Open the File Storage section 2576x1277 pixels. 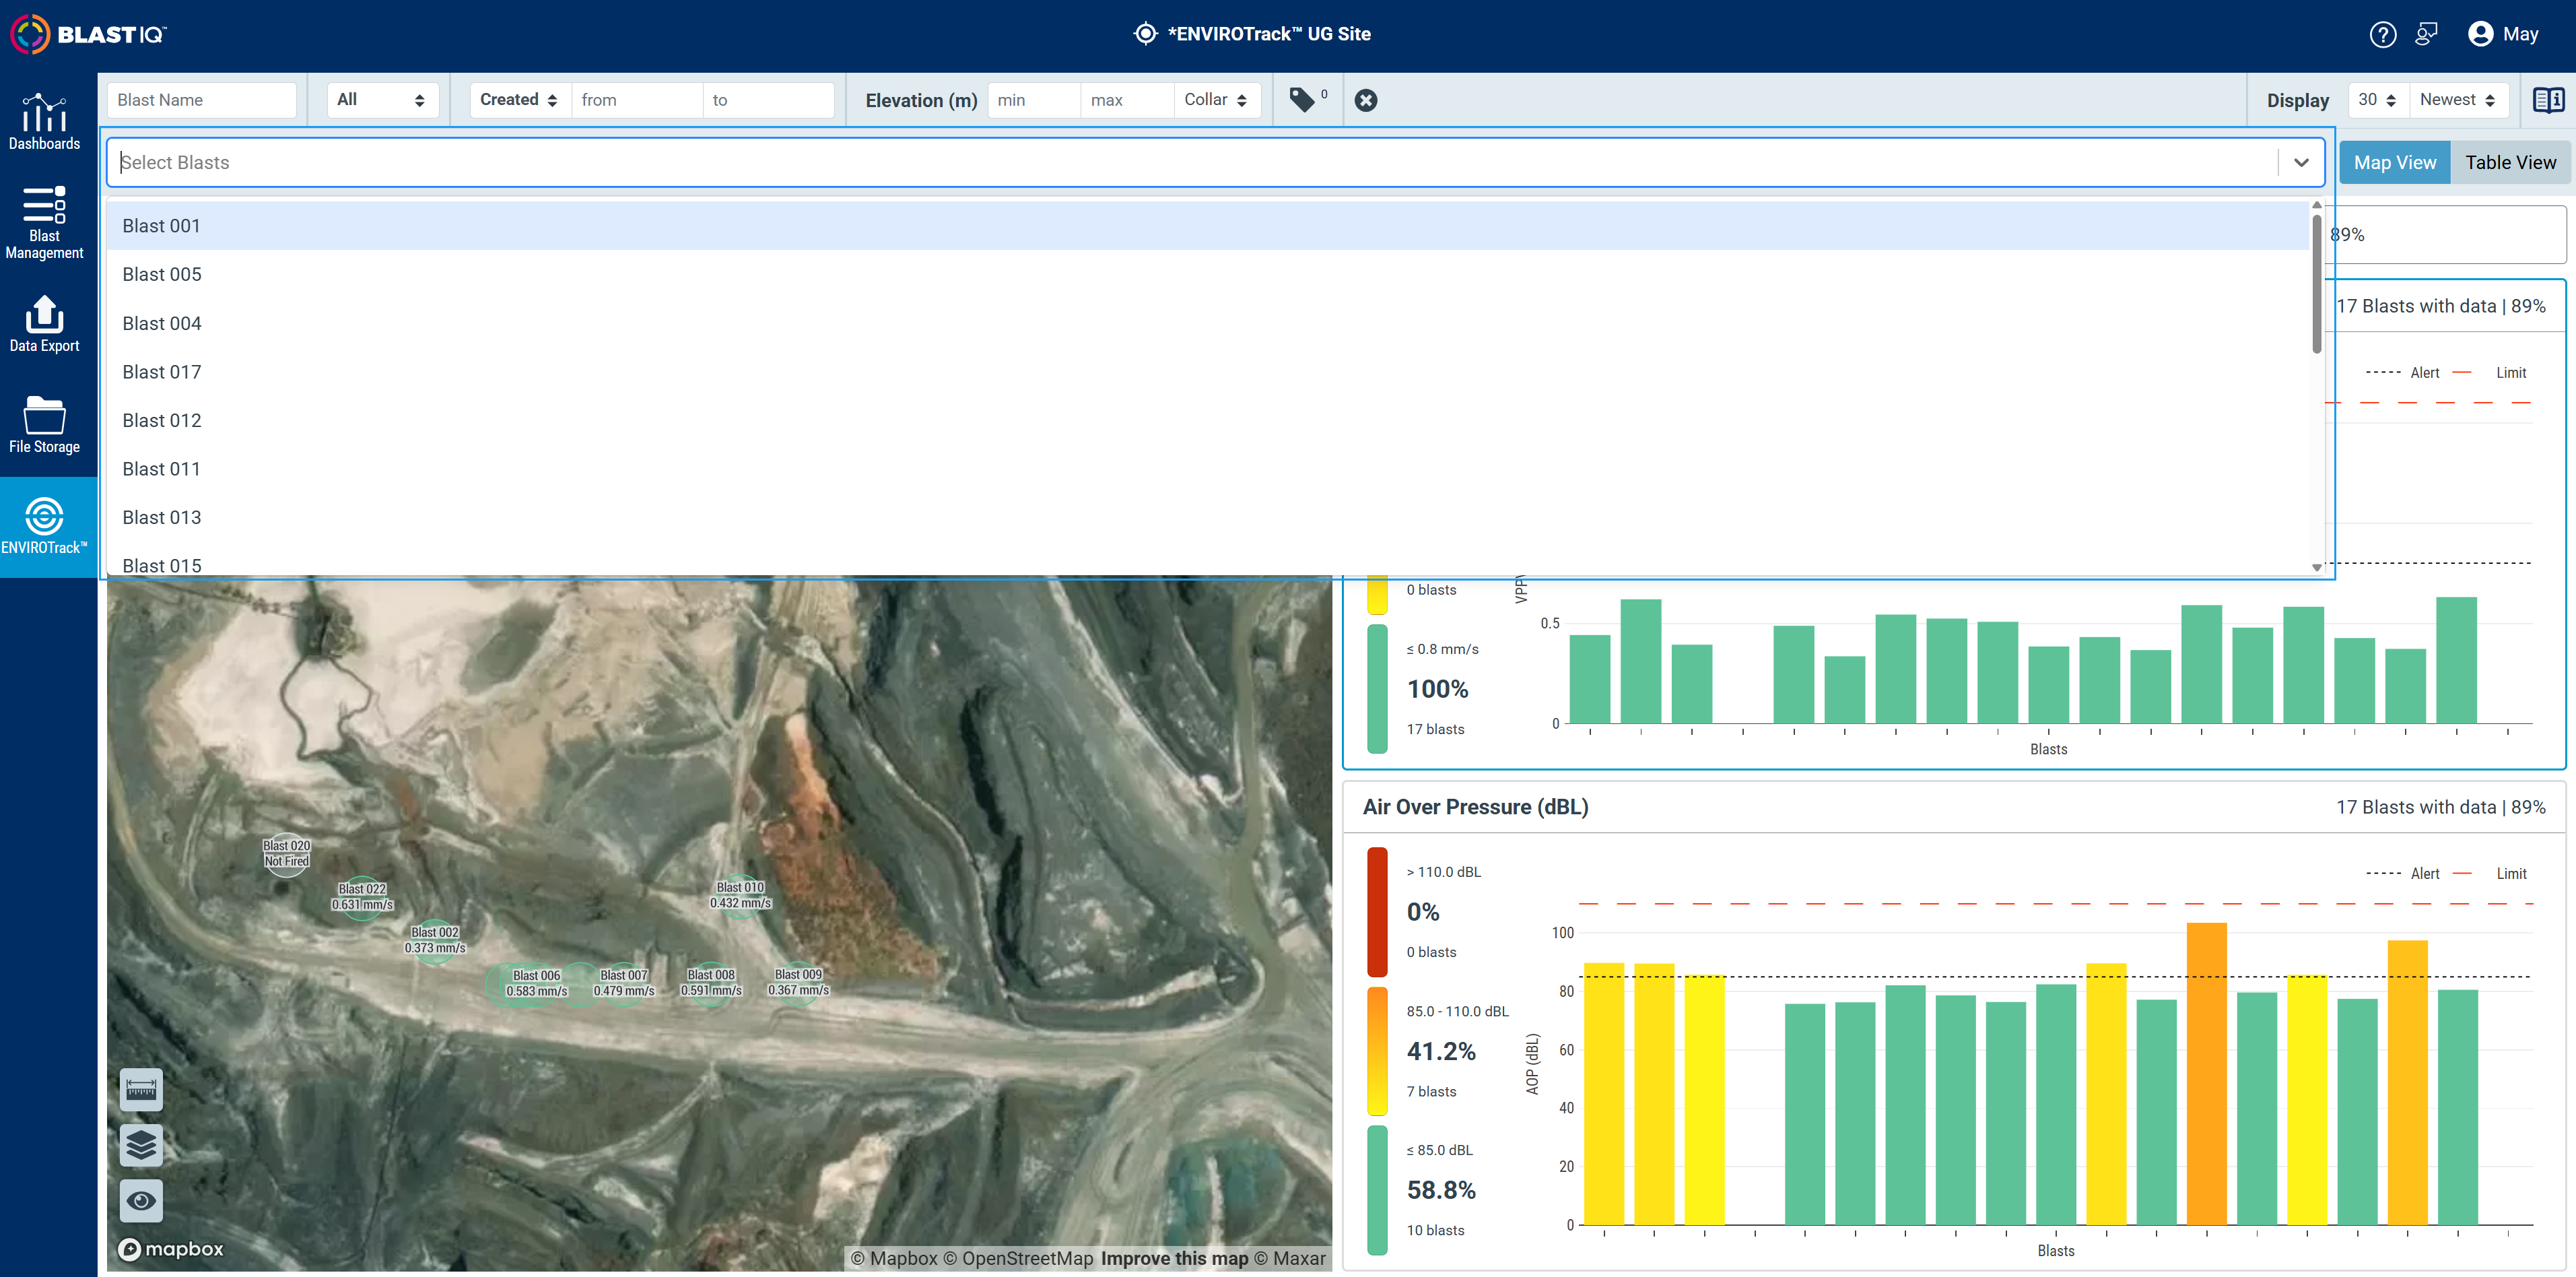(44, 425)
